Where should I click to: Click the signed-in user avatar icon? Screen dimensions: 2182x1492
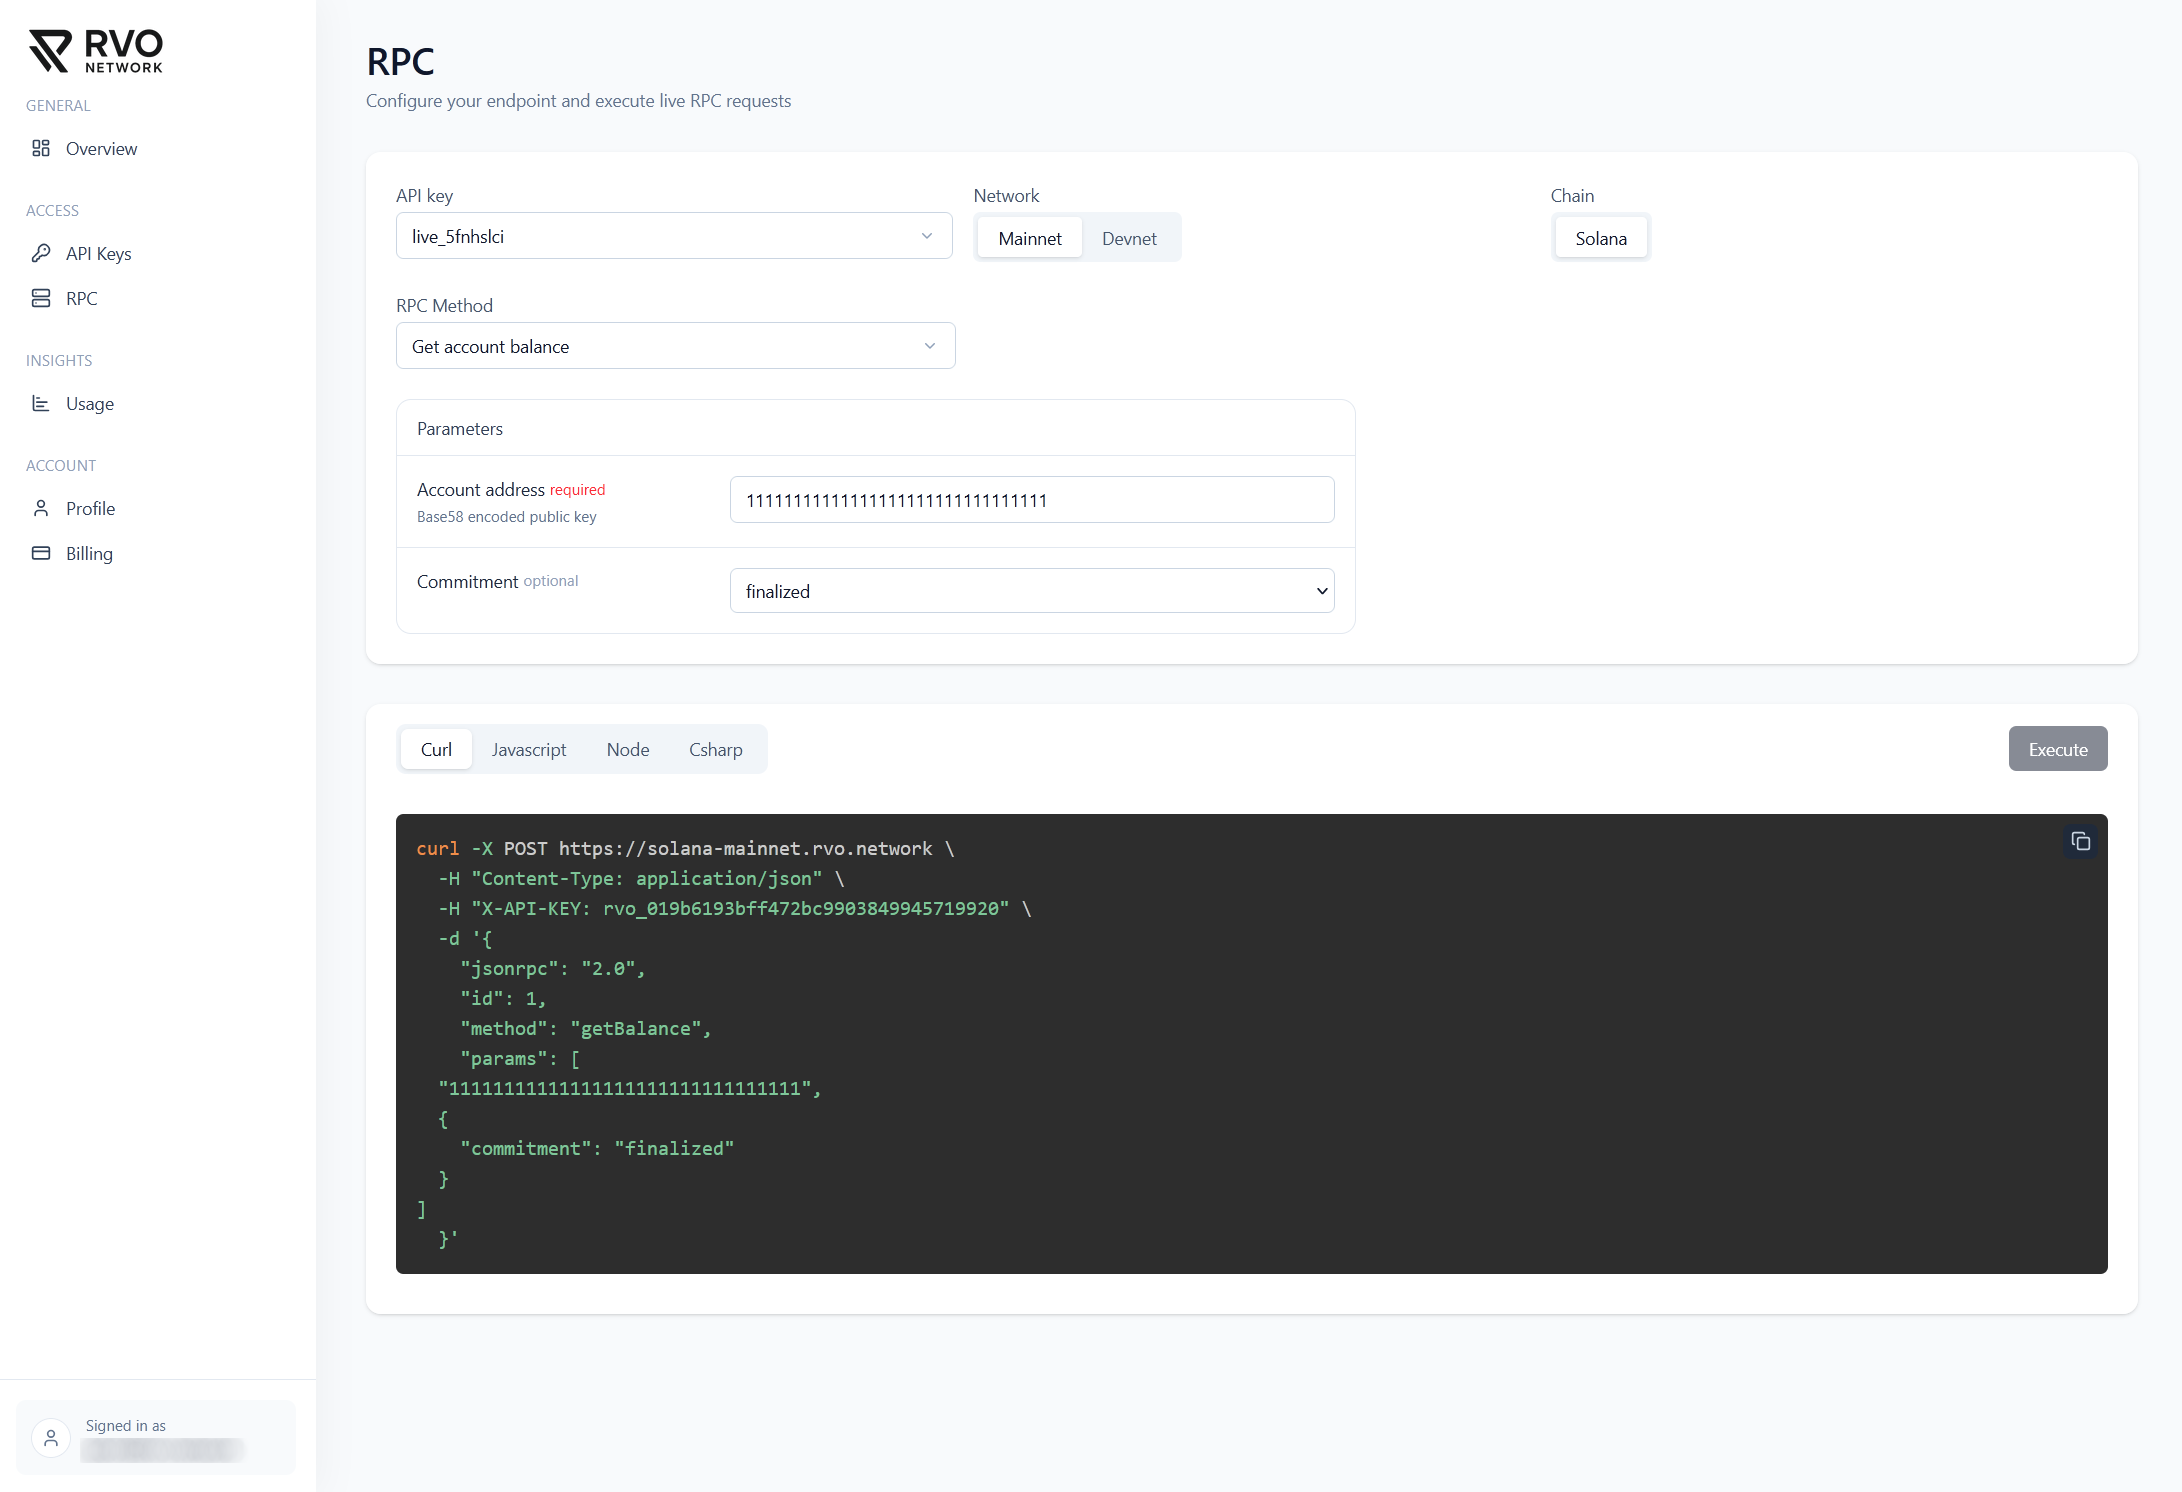[x=51, y=1438]
